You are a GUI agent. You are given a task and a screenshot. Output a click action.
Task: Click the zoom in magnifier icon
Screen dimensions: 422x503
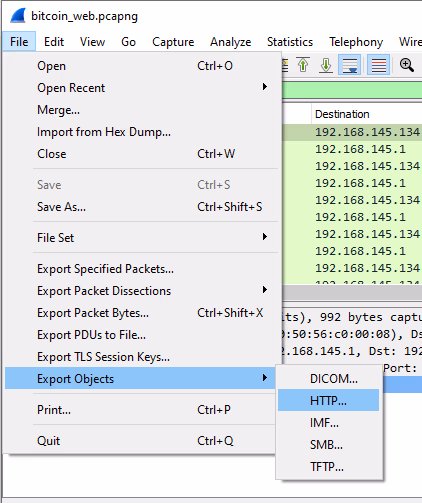tap(407, 65)
